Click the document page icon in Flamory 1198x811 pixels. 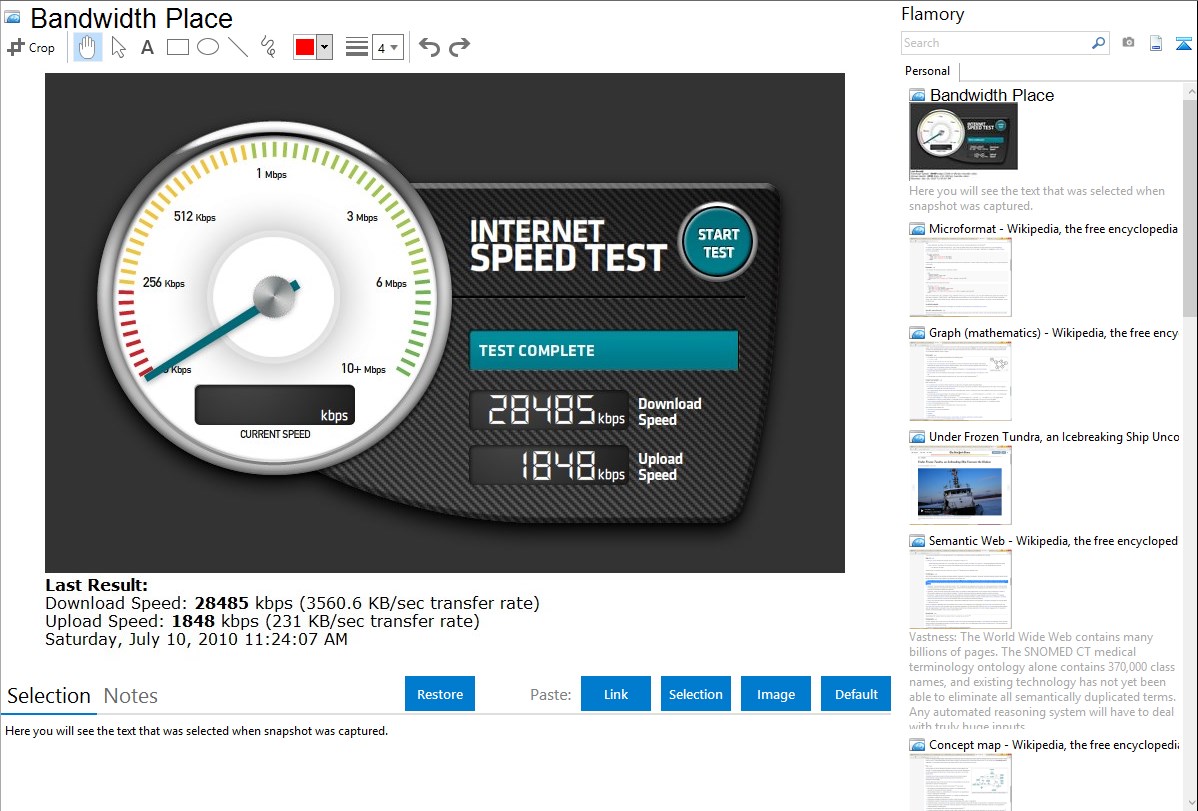1156,43
